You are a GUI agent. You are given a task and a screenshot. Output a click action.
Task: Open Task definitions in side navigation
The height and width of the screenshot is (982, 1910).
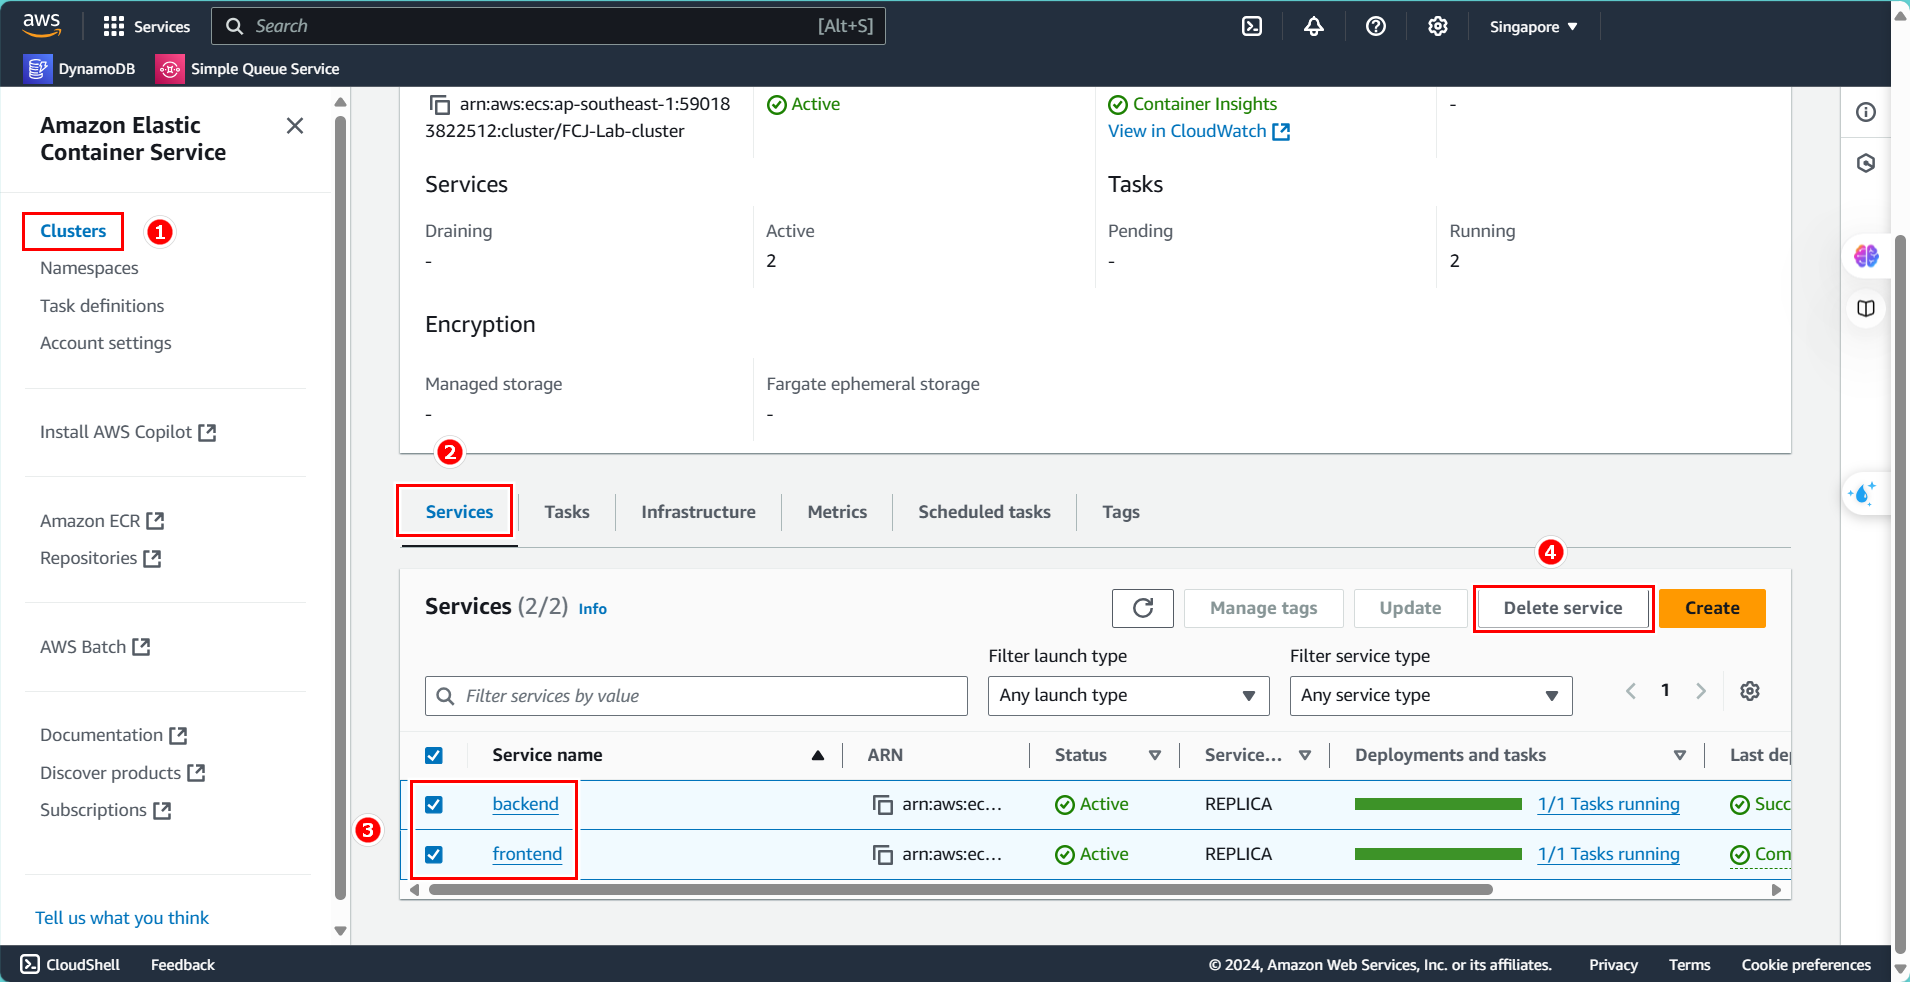point(102,306)
